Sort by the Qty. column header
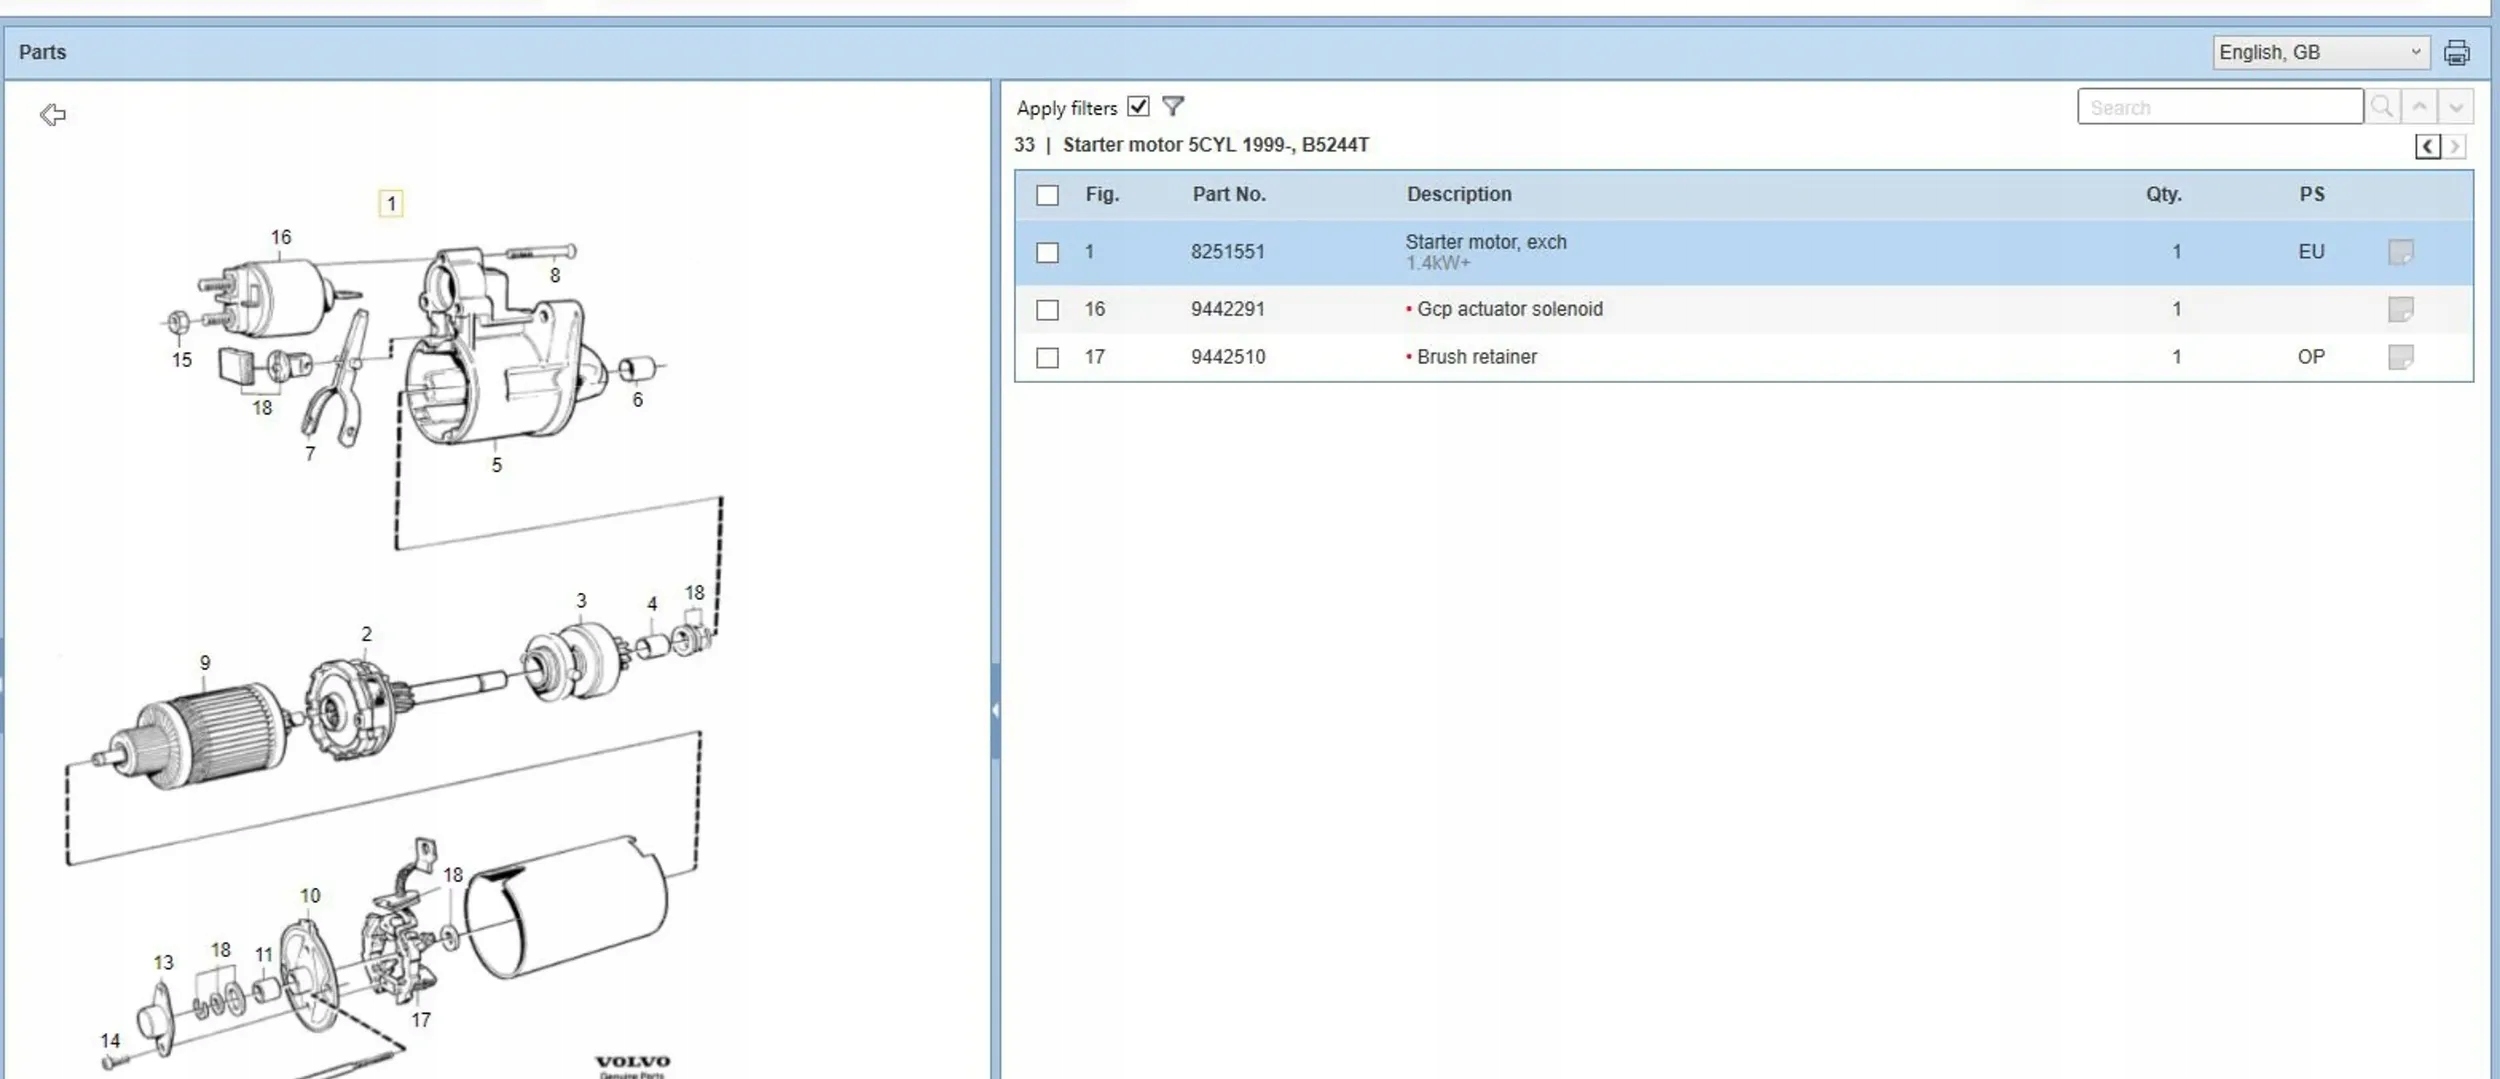 point(2163,194)
